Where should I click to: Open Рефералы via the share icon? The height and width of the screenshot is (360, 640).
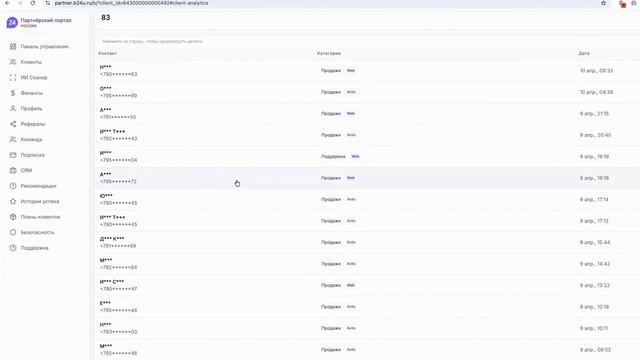pyautogui.click(x=13, y=124)
